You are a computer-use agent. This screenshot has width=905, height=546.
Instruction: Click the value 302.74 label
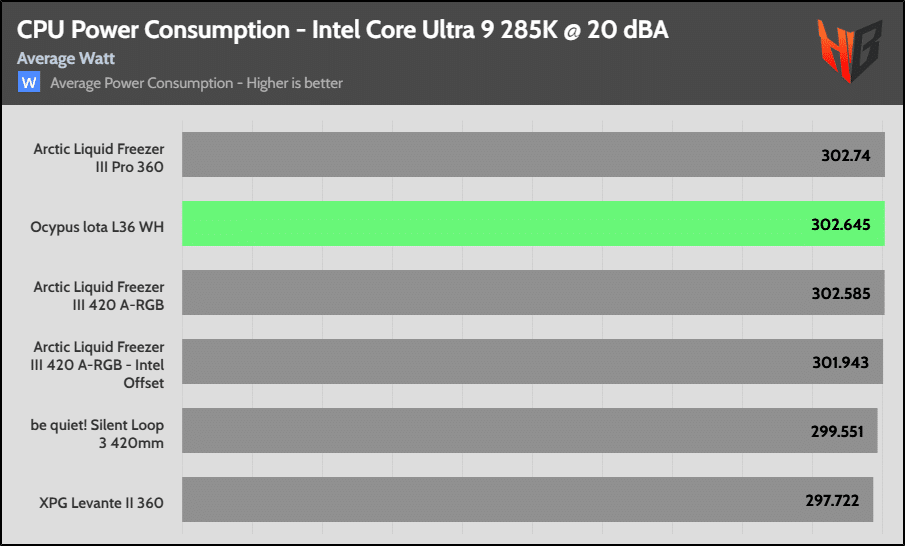coord(846,155)
